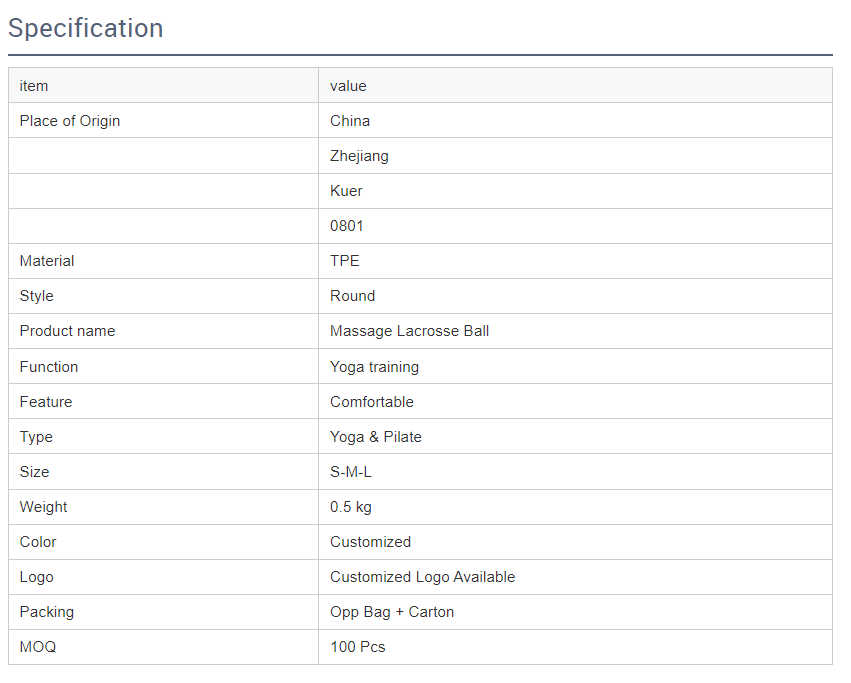Select the Yoga & Pilate value
The image size is (851, 683).
tap(376, 437)
